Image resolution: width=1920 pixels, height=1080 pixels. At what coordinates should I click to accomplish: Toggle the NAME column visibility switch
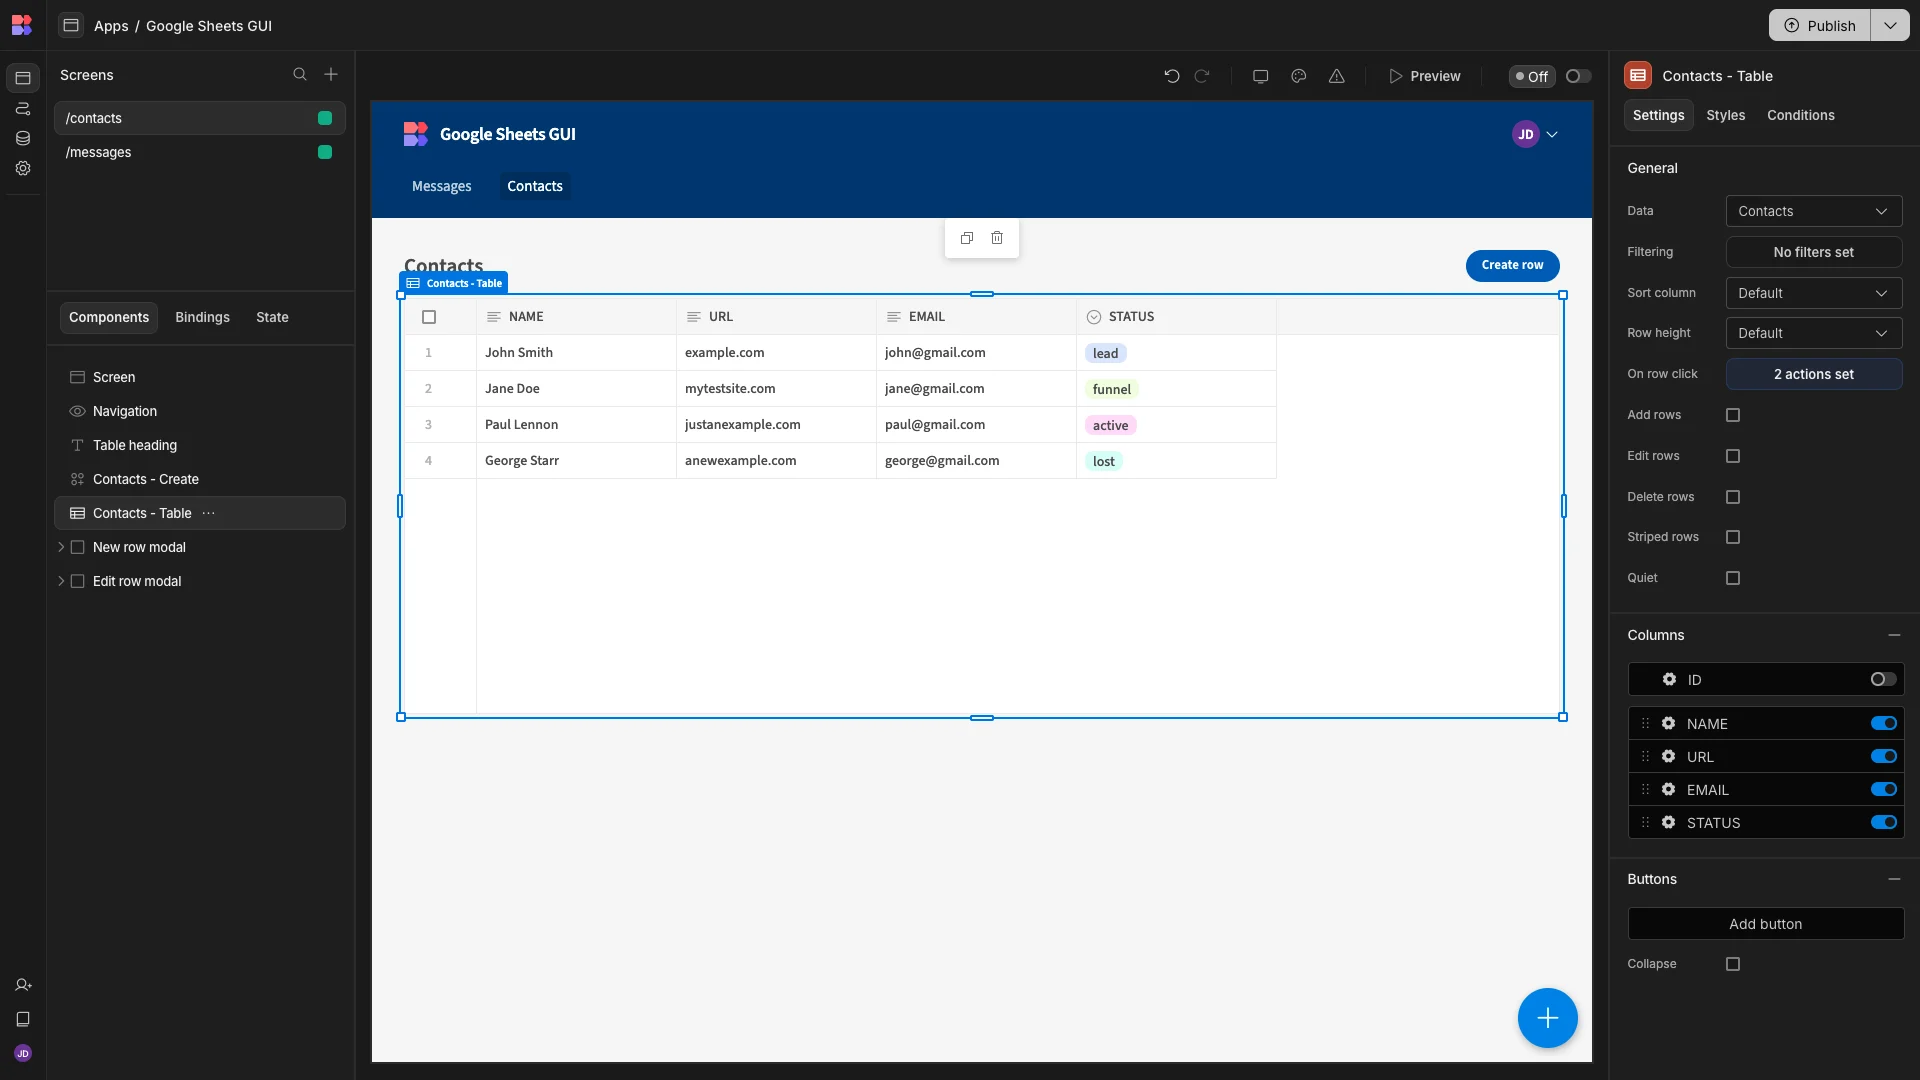pyautogui.click(x=1884, y=724)
